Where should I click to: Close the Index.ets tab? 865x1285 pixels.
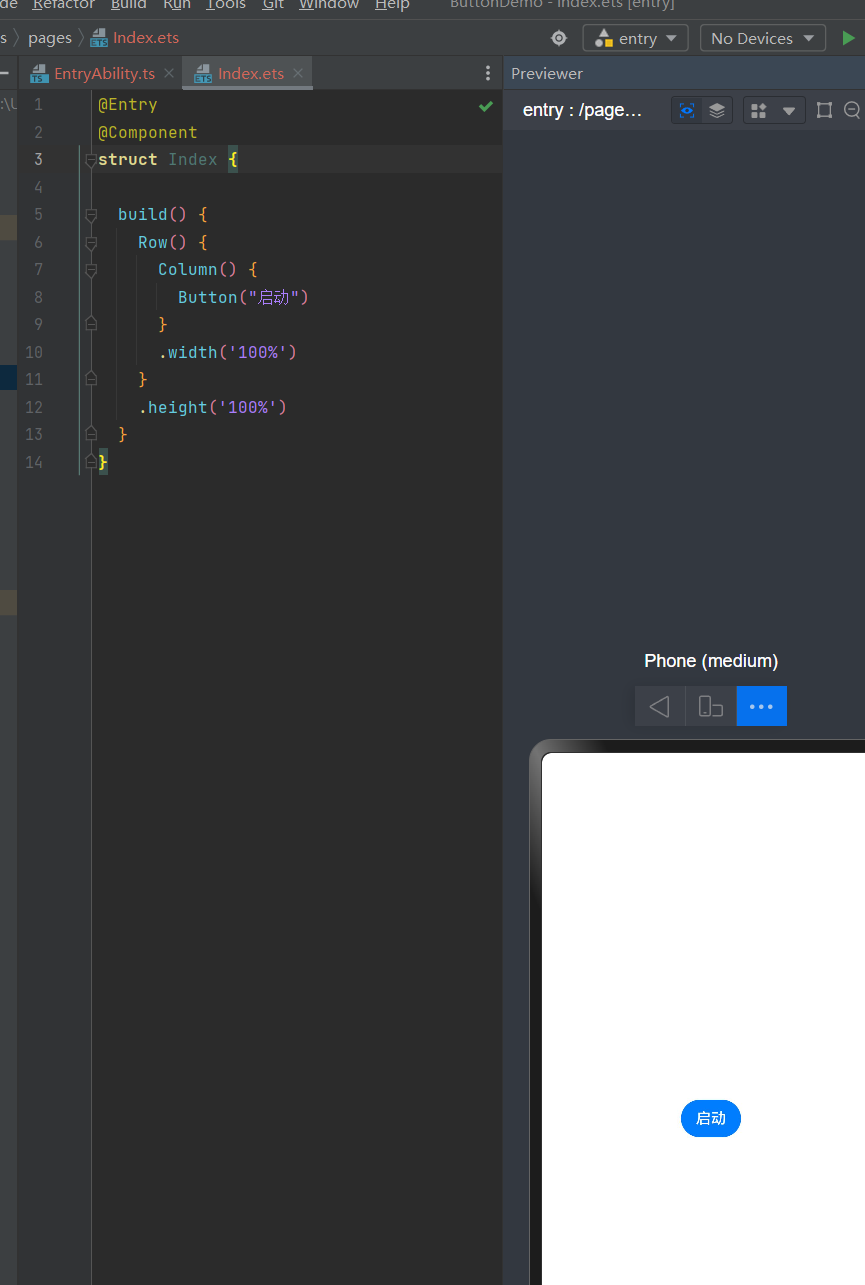(298, 73)
